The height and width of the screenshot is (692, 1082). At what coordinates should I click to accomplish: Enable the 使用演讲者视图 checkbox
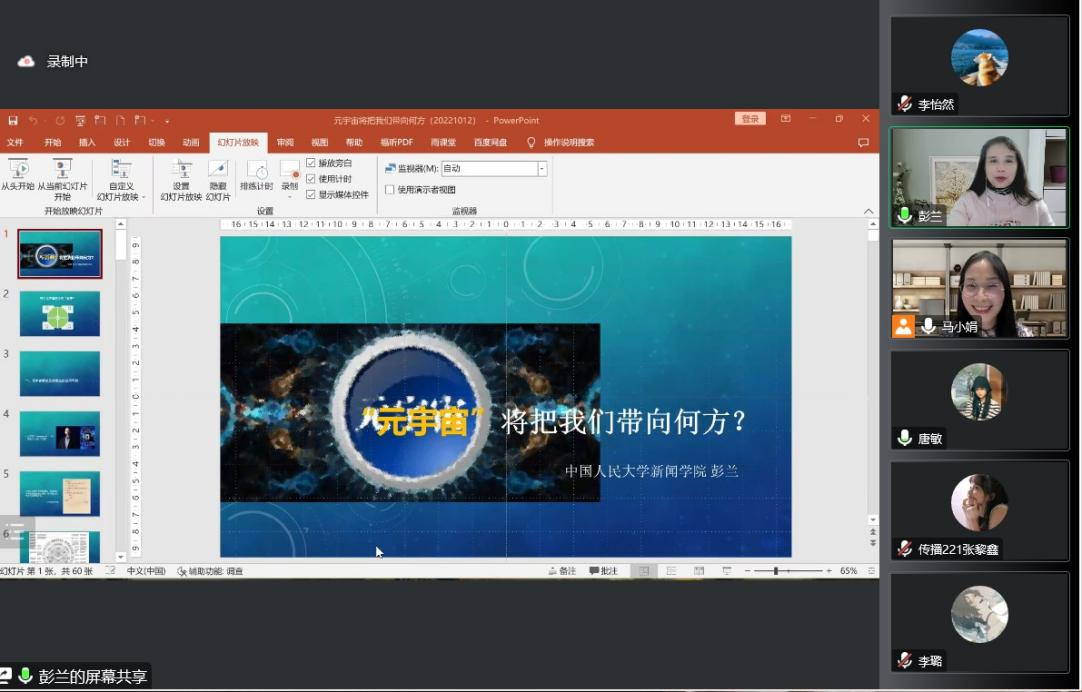[x=390, y=189]
